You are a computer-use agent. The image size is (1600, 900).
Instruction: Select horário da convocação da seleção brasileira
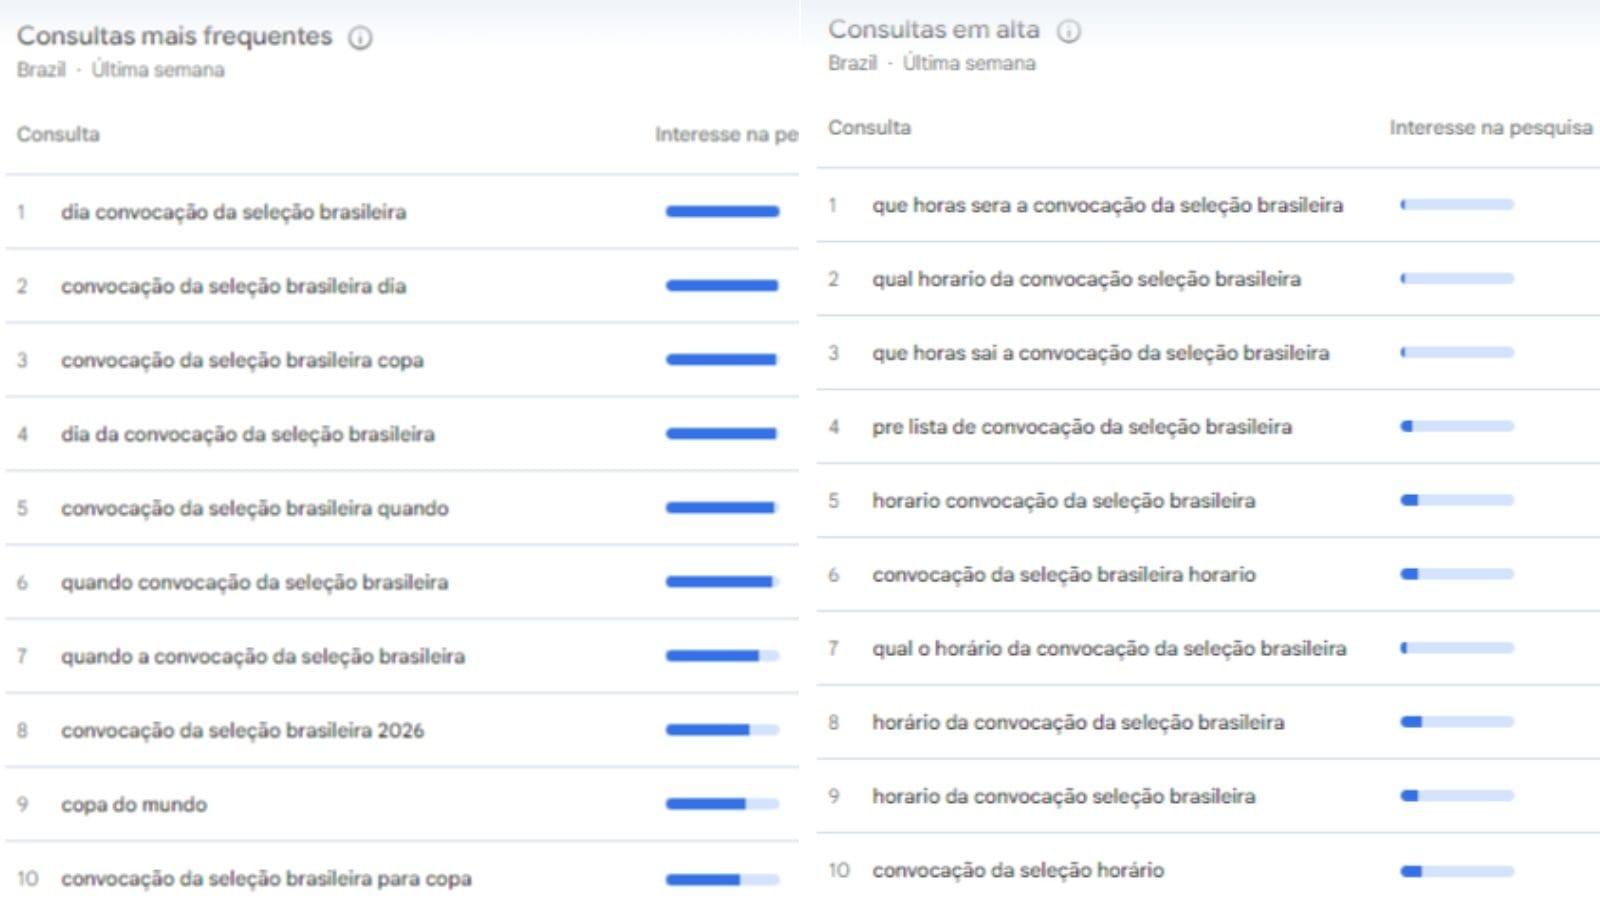point(1078,722)
